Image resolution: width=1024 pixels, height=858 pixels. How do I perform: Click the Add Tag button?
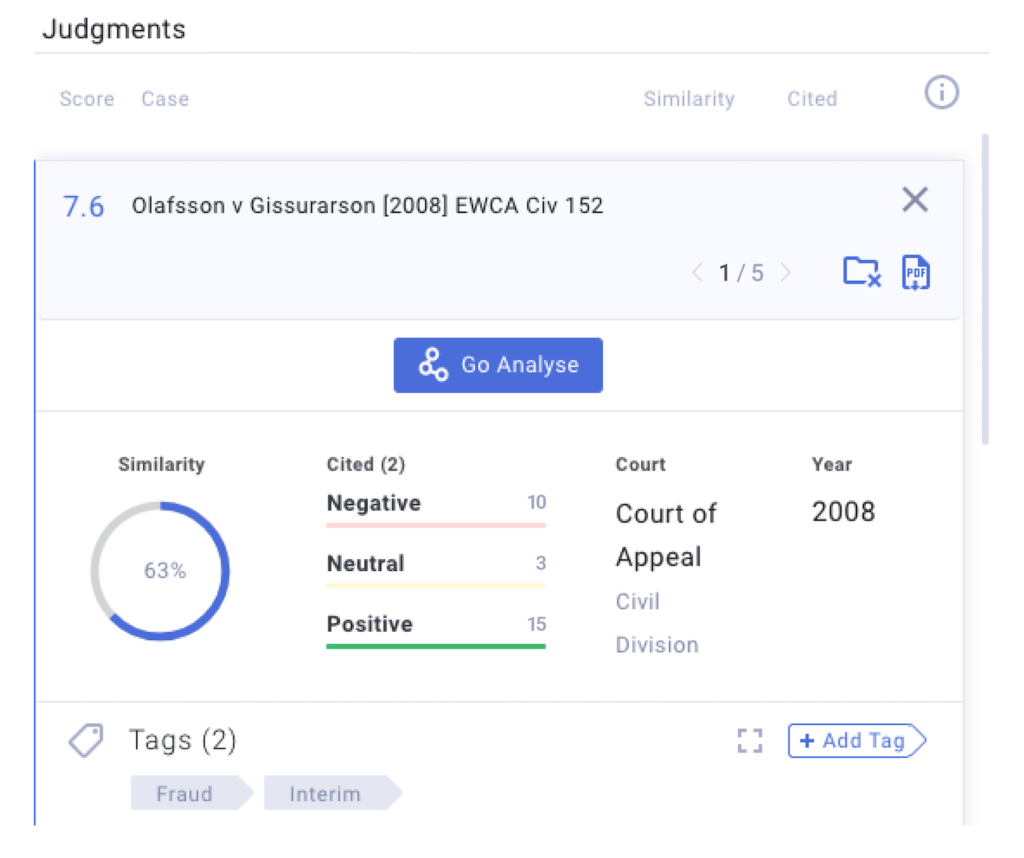[856, 741]
